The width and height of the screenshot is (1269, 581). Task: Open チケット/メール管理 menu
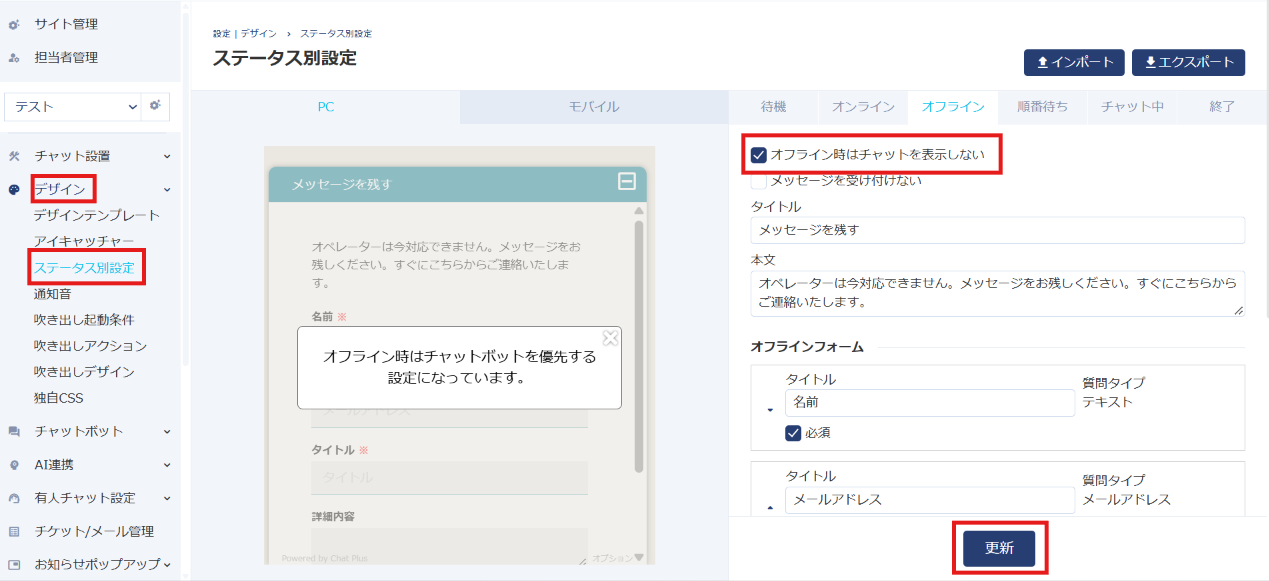pos(94,531)
